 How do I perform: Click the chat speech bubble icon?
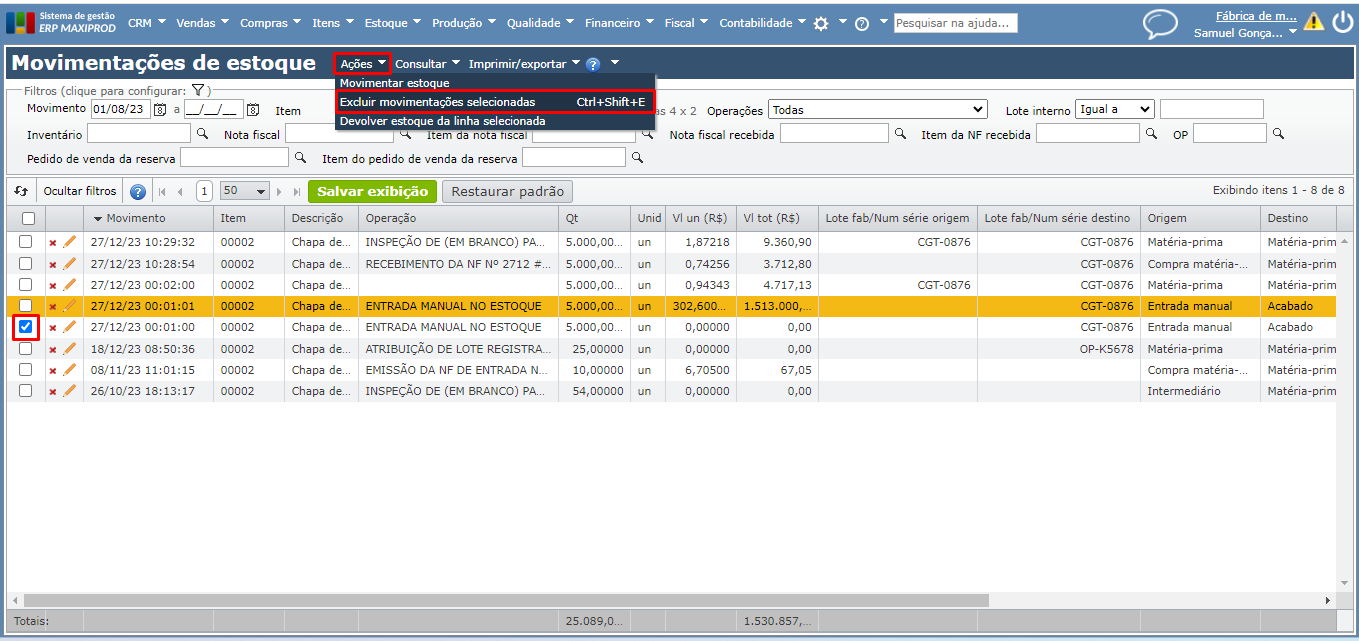tap(1160, 23)
